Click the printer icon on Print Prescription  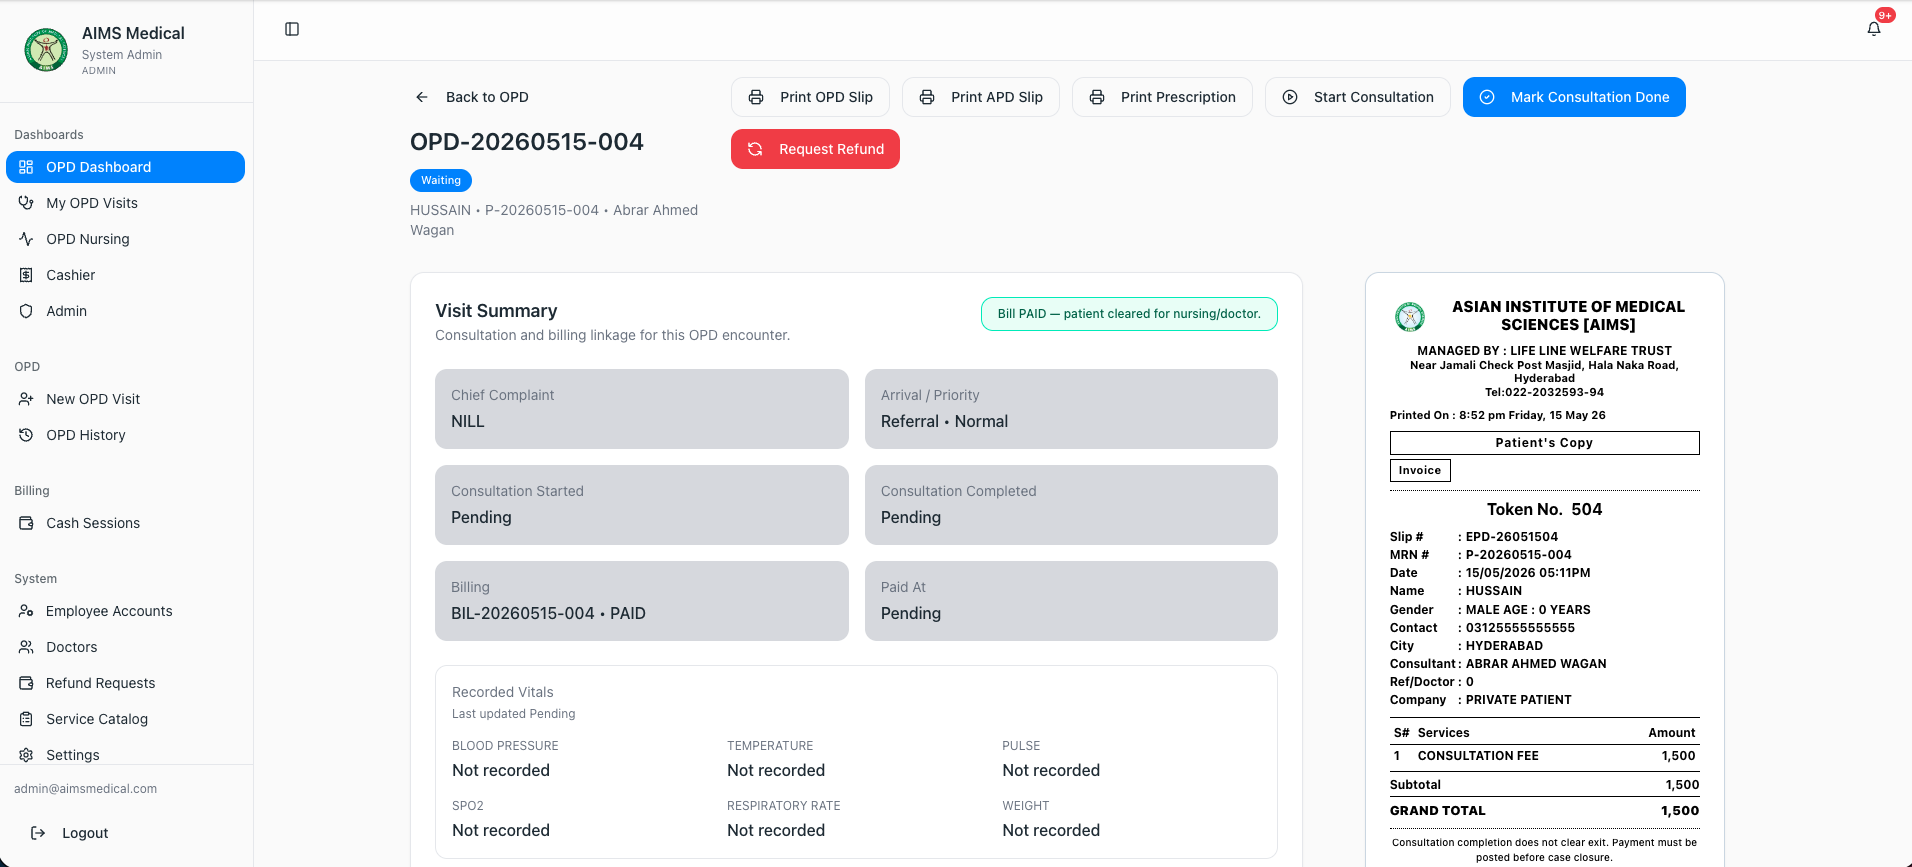pyautogui.click(x=1097, y=97)
